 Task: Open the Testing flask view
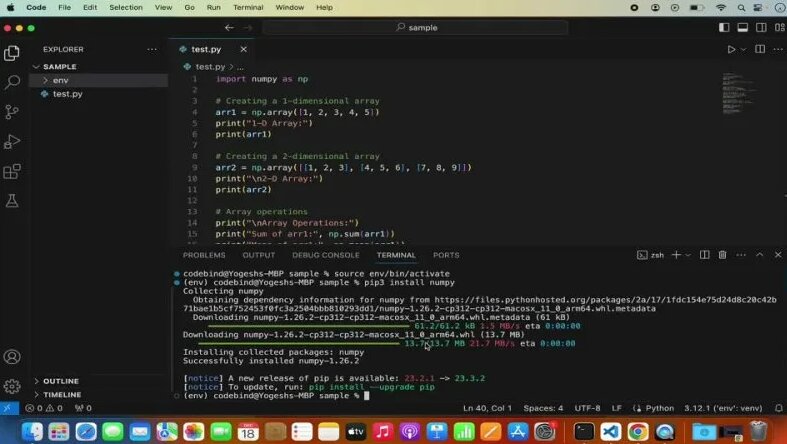point(12,201)
